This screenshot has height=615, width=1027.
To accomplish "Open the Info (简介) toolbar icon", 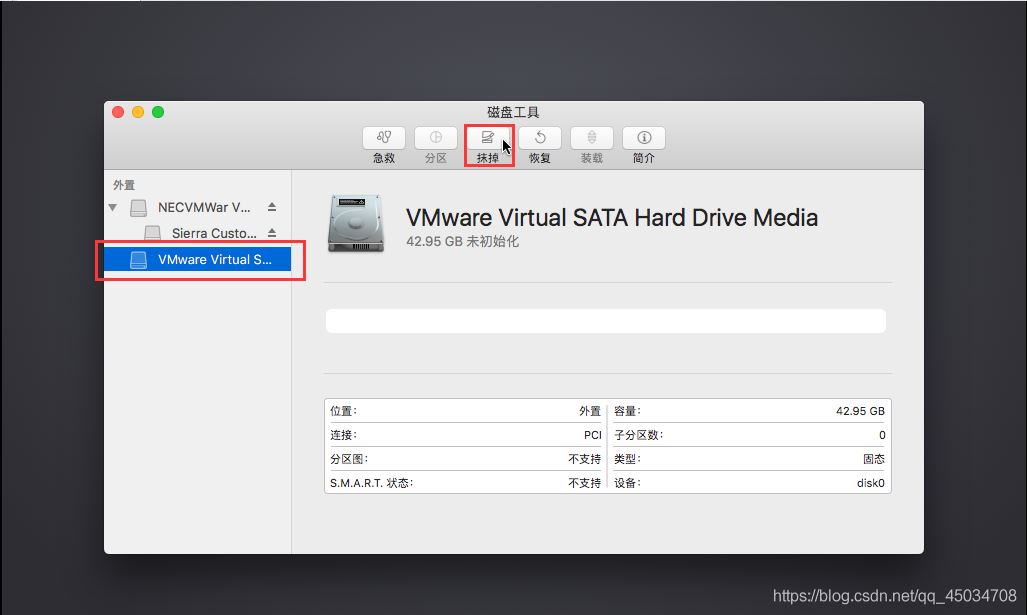I will coord(644,138).
